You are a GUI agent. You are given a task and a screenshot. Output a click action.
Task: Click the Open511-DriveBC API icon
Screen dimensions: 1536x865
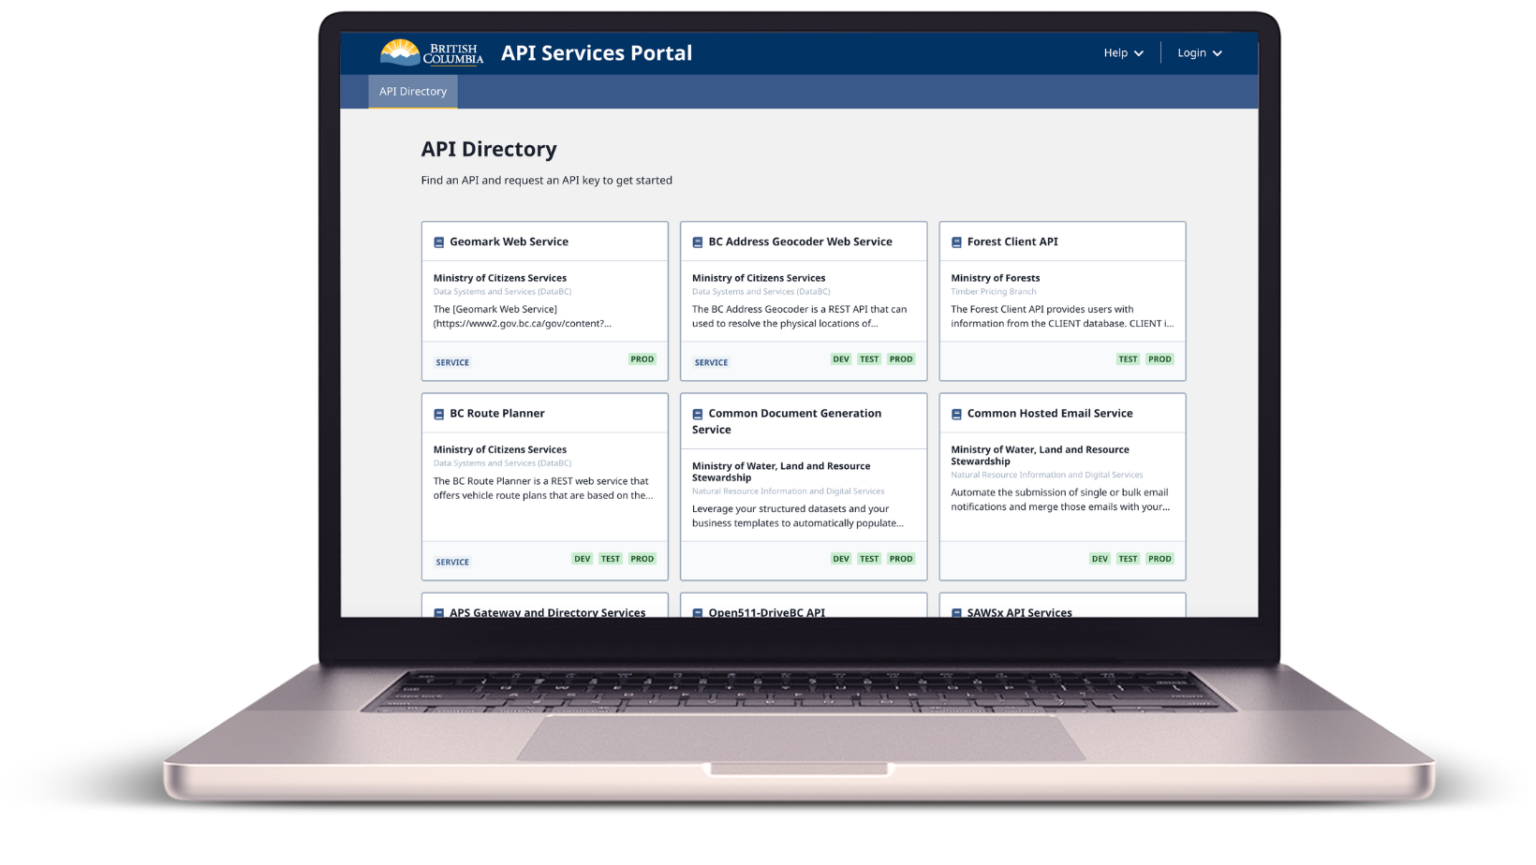pos(697,612)
